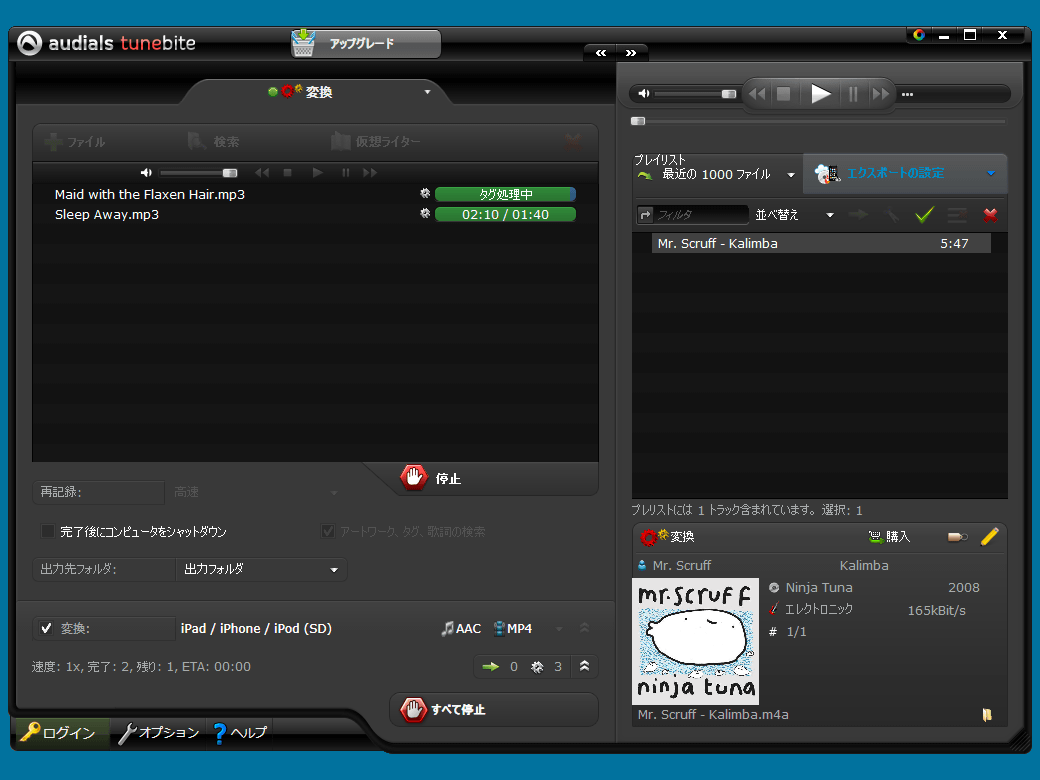Click the 停止 stop button

(x=431, y=478)
